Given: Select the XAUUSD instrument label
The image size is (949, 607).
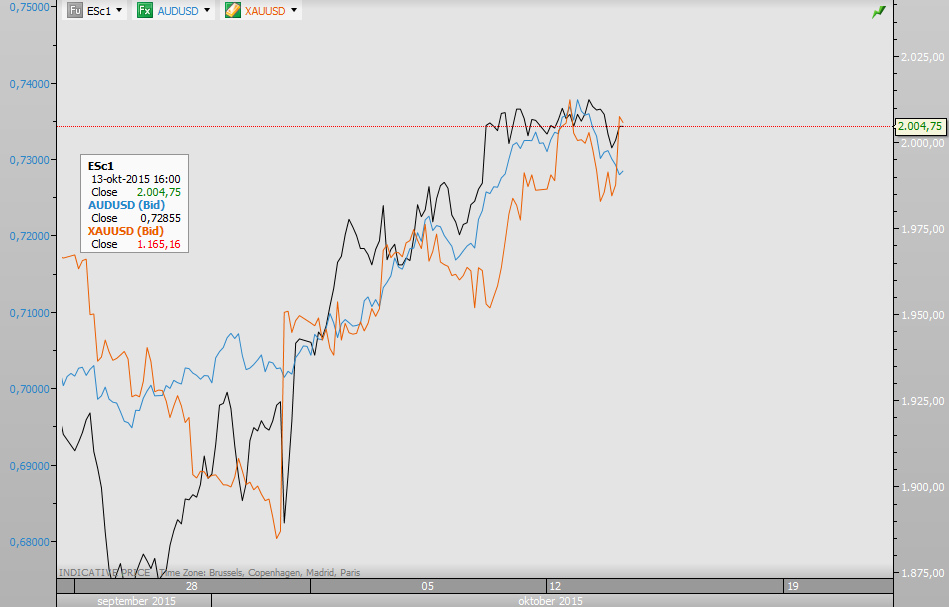Looking at the screenshot, I should (x=265, y=11).
